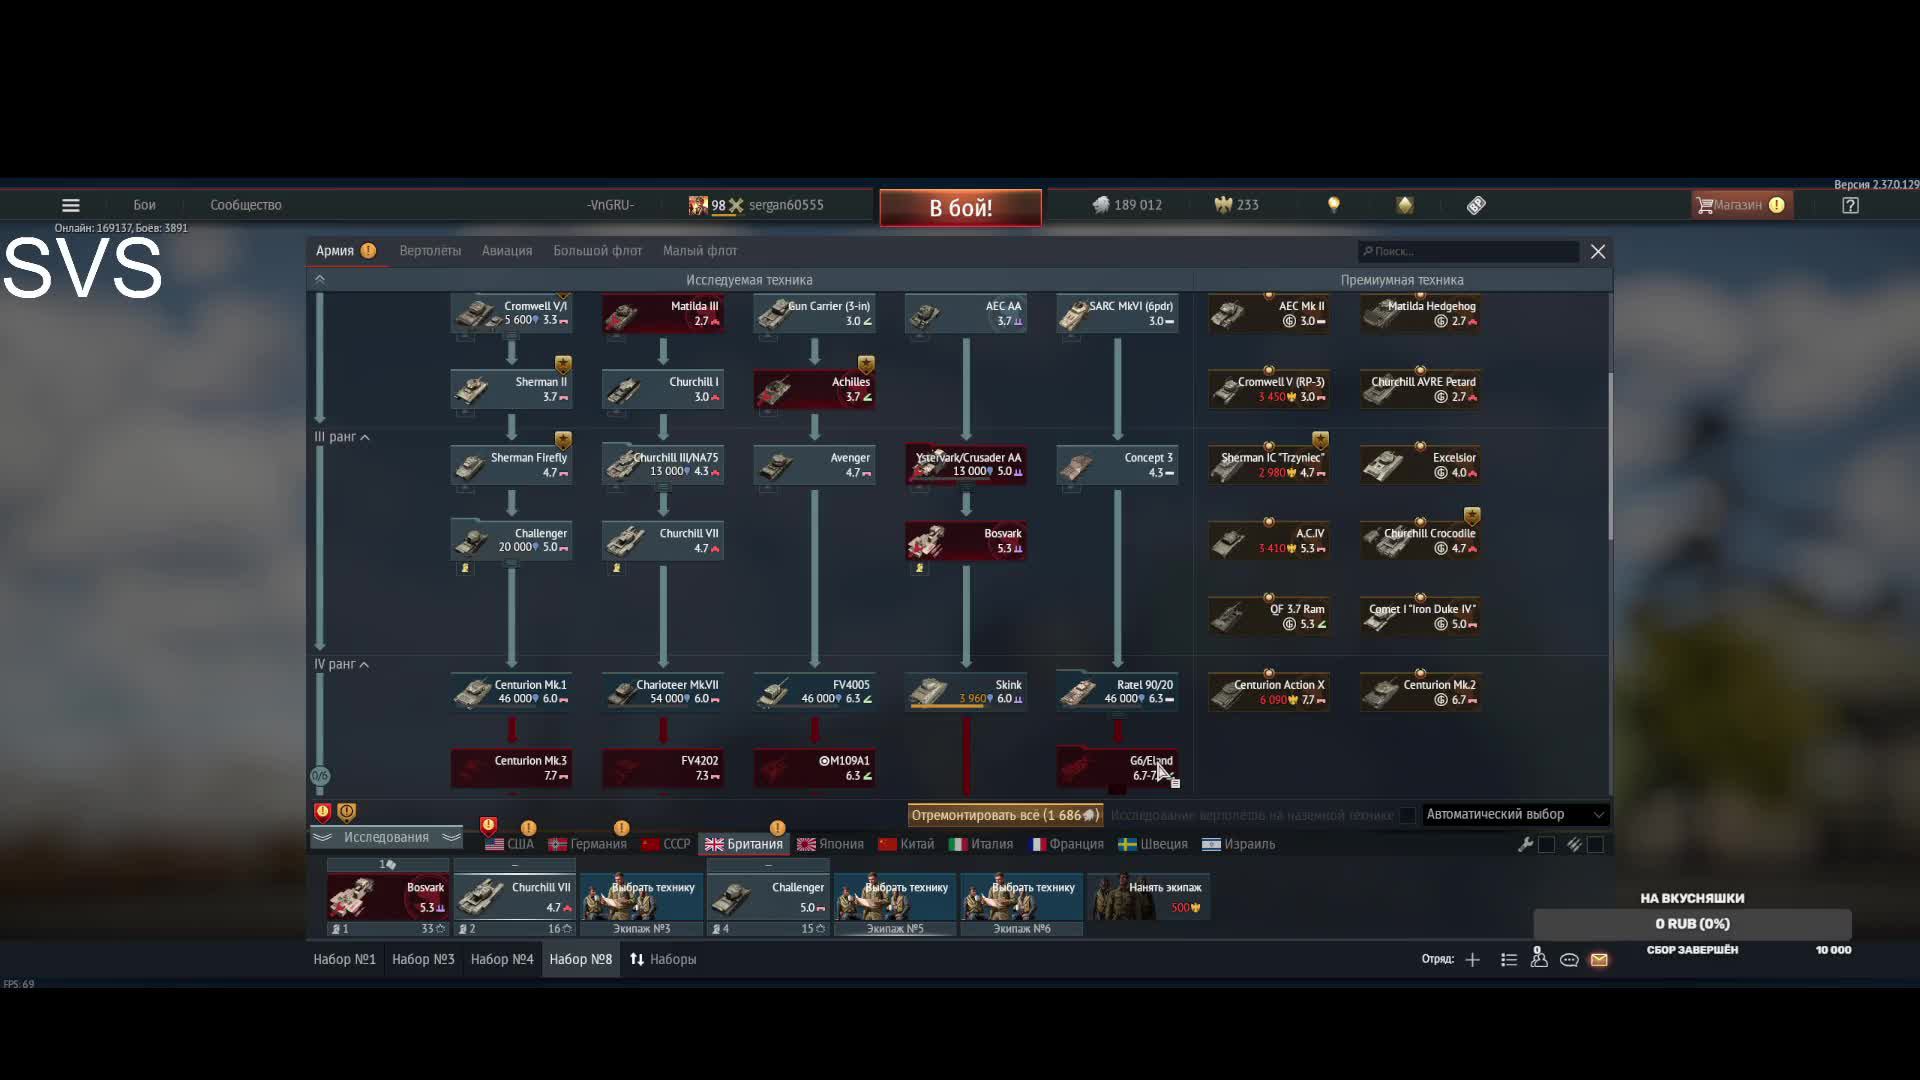Viewport: 1920px width, 1080px height.
Task: Click the light bulb hints icon
Action: point(1333,205)
